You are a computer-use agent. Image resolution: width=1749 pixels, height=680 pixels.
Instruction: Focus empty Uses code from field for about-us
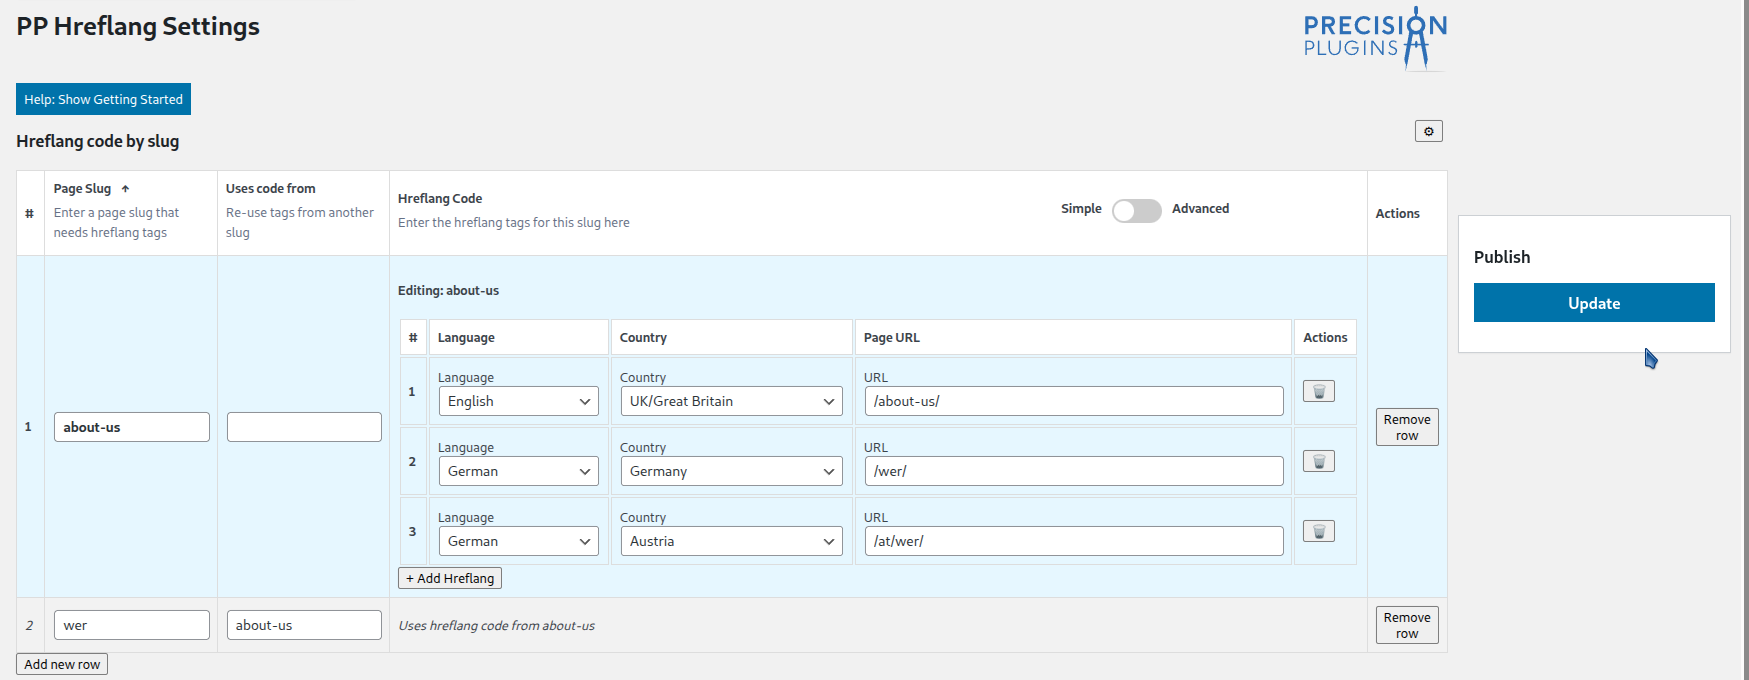click(x=304, y=427)
